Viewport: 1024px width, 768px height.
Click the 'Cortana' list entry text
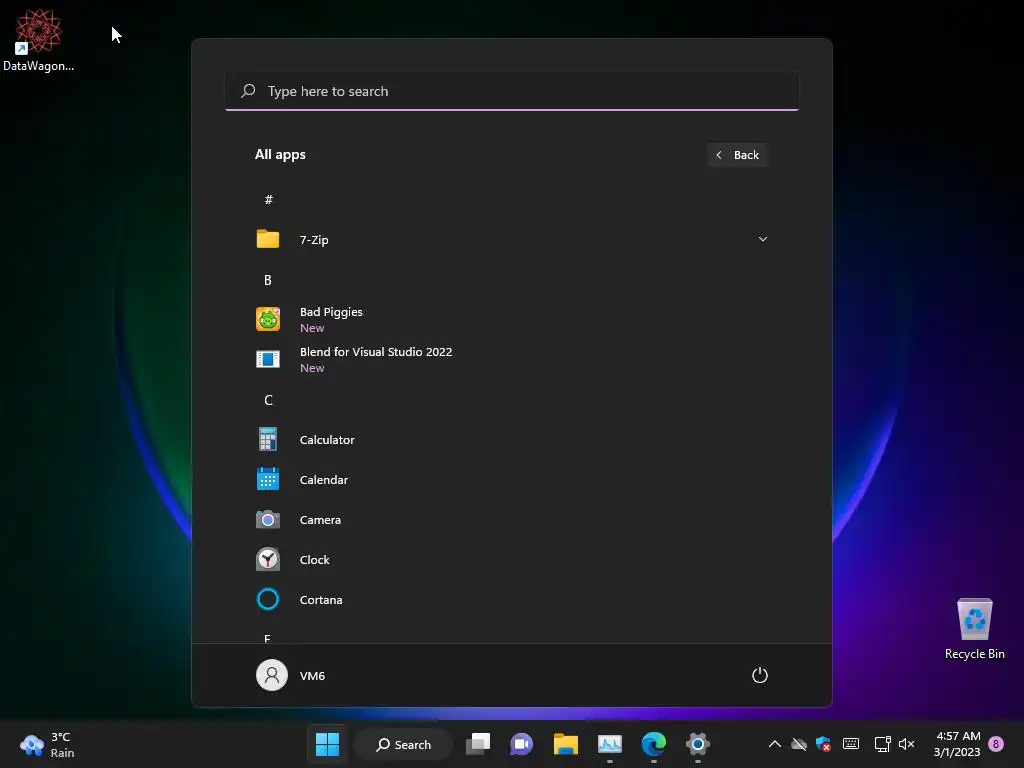(x=321, y=600)
